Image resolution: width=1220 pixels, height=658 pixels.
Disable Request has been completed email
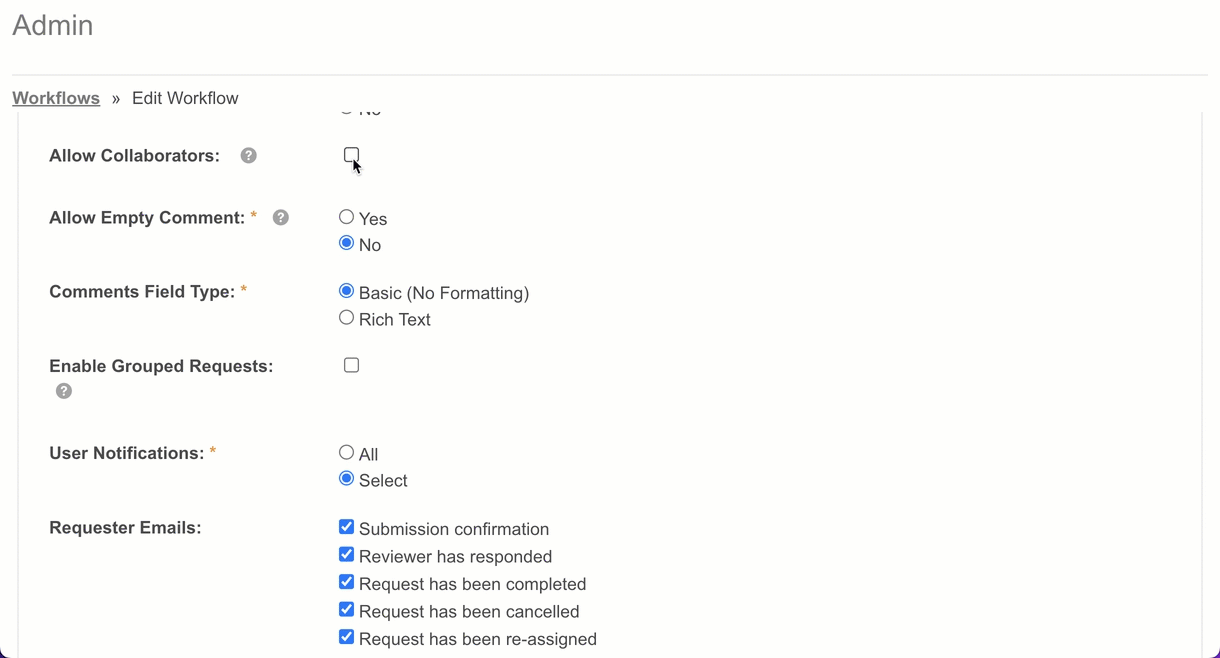point(347,582)
